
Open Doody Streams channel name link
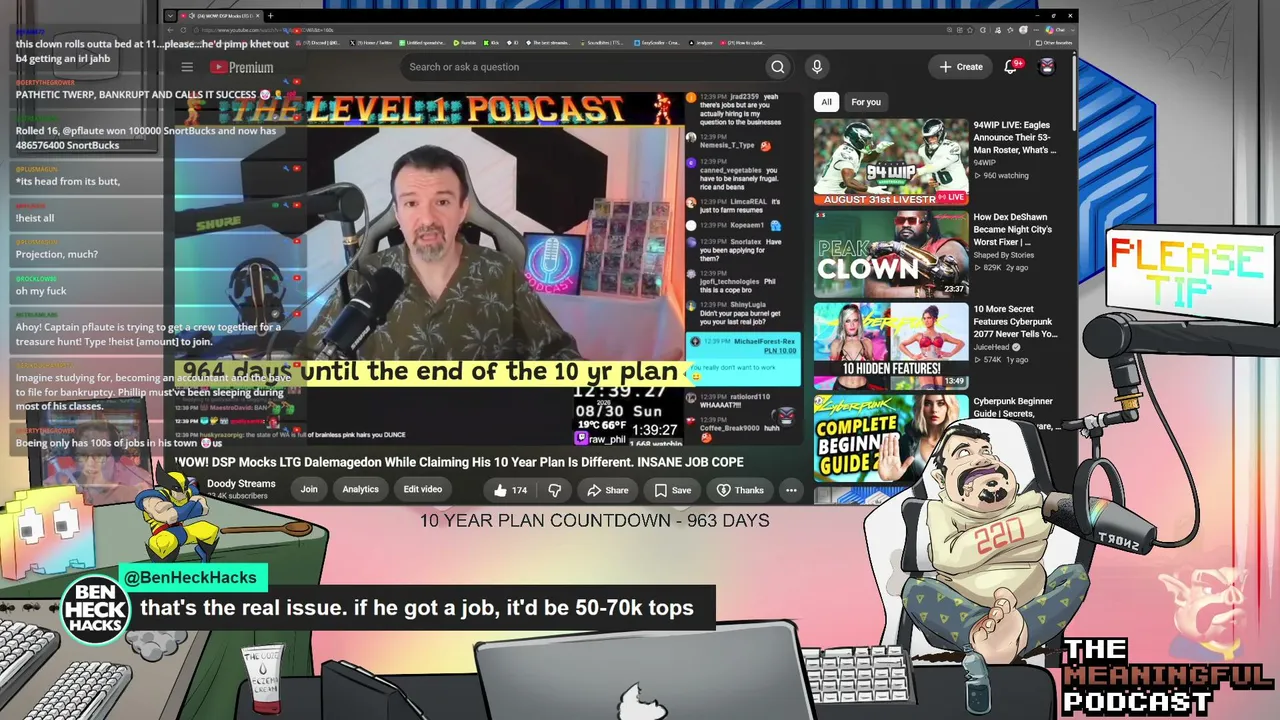(x=241, y=484)
